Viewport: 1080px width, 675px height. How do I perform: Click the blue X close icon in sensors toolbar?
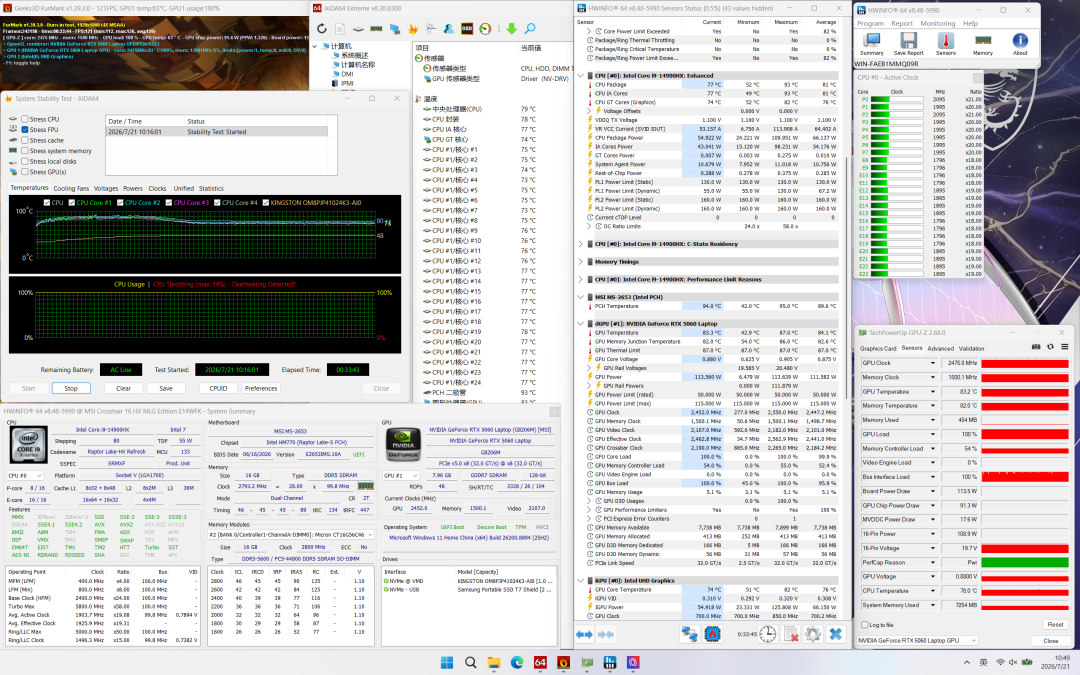(x=835, y=634)
